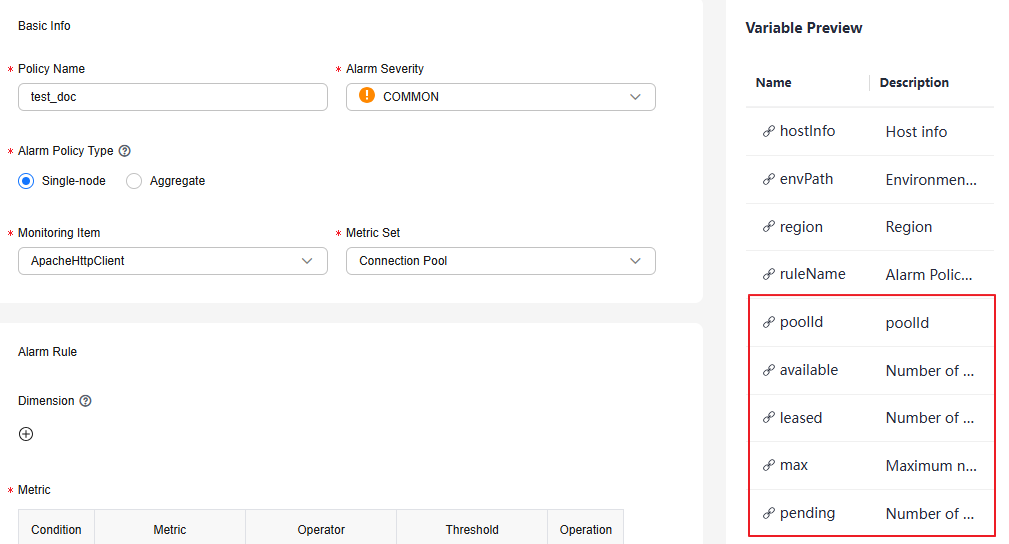Screen dimensions: 1009x544
Task: Click the link icon next to envPath
Action: coord(768,179)
